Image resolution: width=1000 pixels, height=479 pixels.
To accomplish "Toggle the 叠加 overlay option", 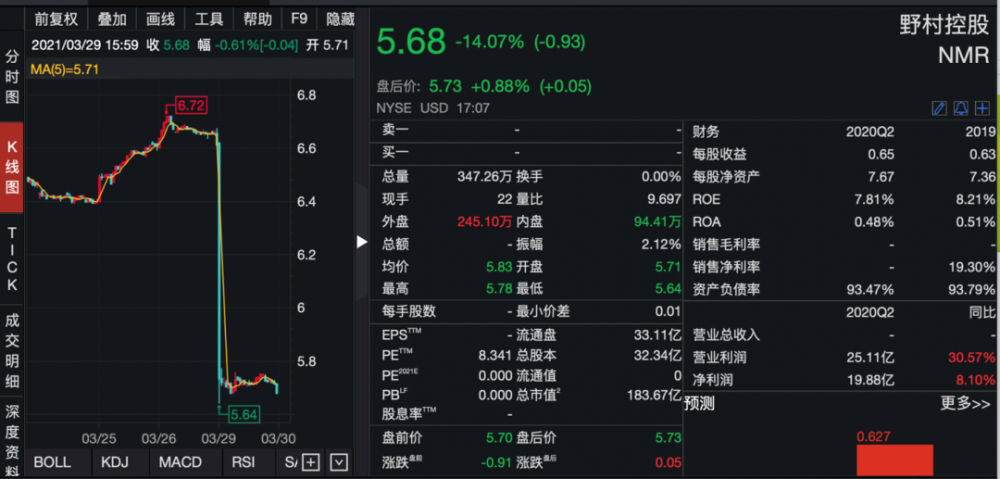I will pos(112,19).
